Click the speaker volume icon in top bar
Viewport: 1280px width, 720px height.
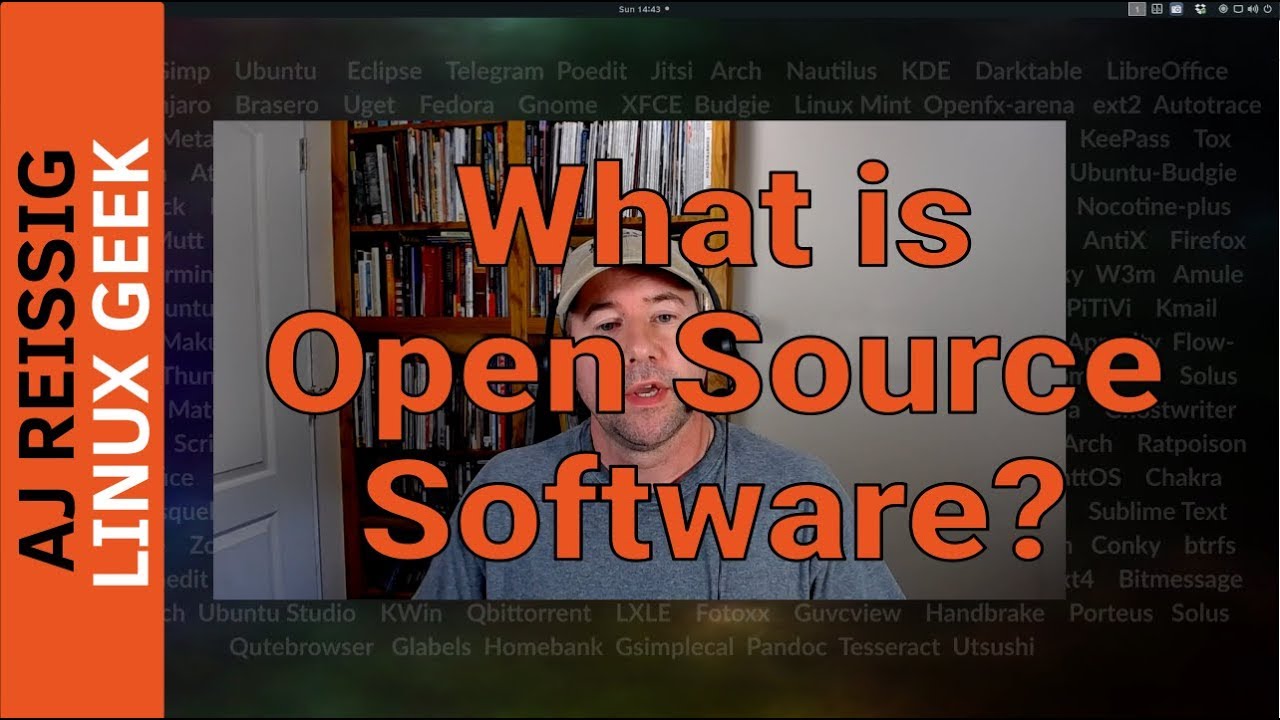1253,9
